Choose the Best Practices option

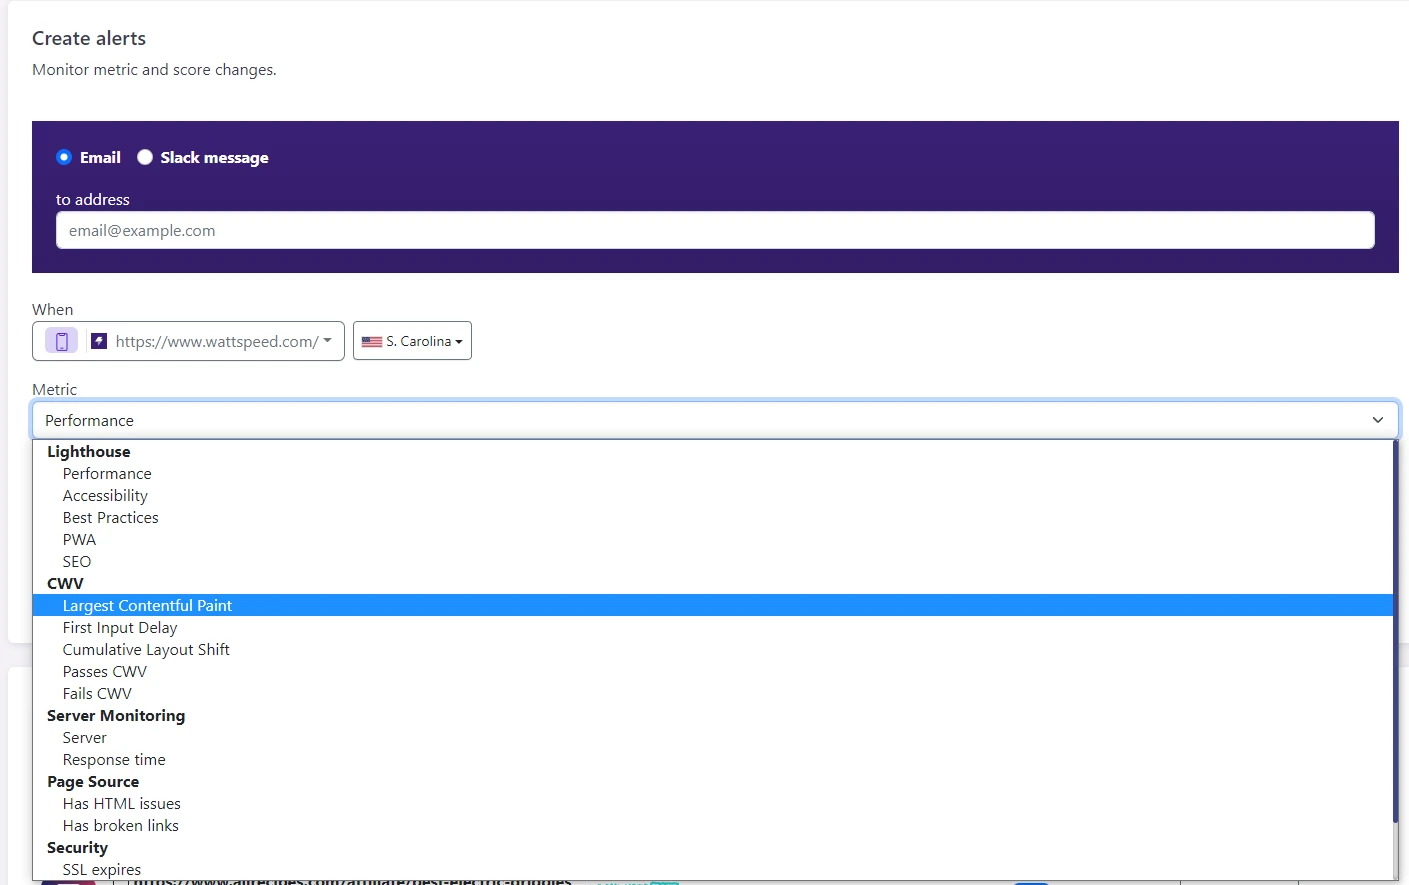(x=713, y=518)
